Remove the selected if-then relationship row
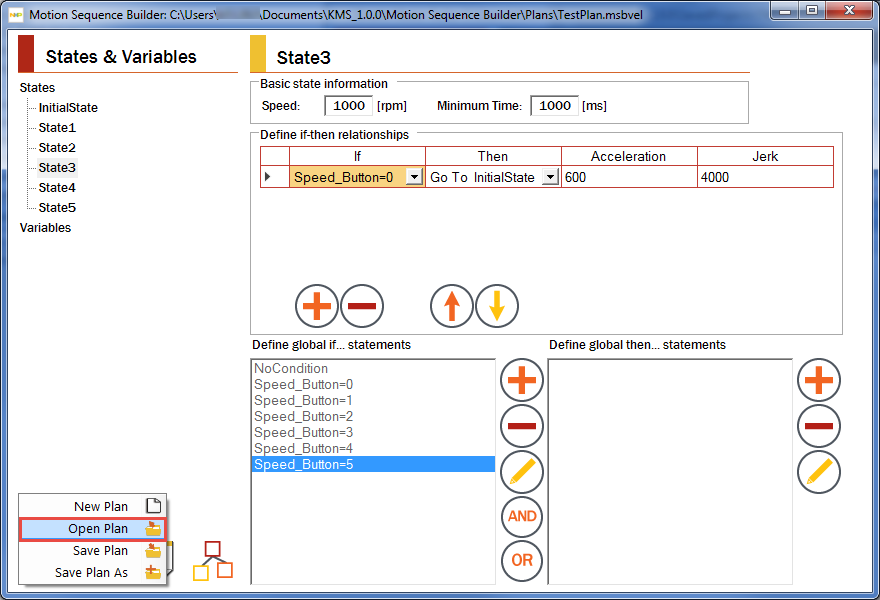This screenshot has width=880, height=600. click(362, 306)
